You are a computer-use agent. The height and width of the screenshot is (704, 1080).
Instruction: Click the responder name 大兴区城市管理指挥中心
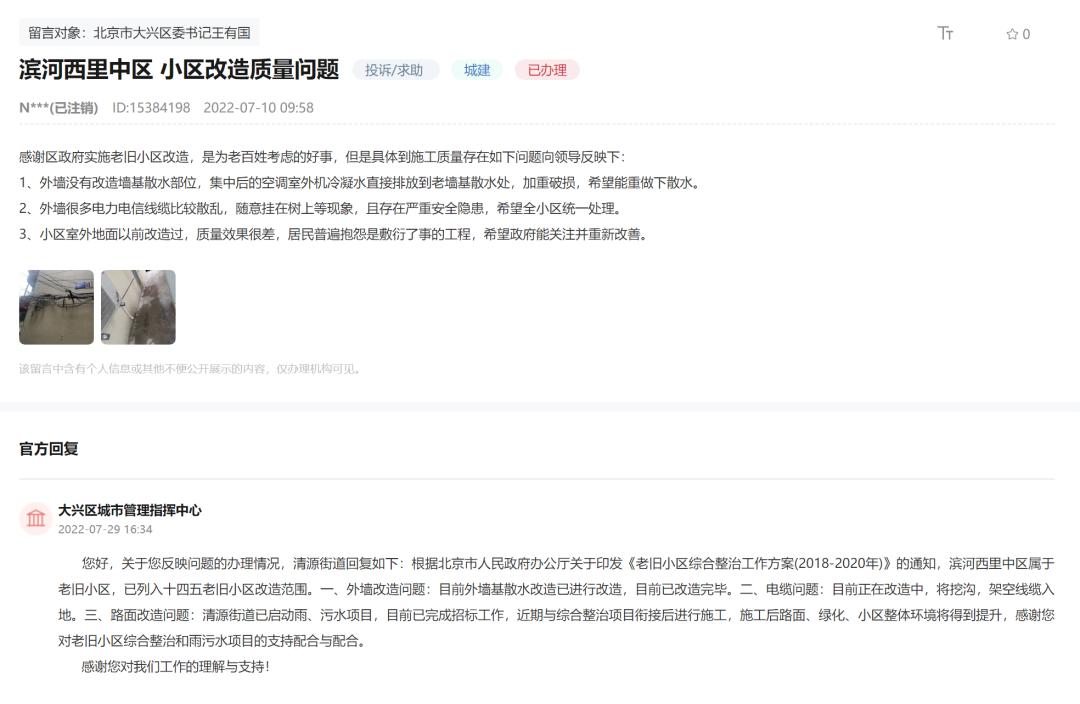click(x=131, y=508)
